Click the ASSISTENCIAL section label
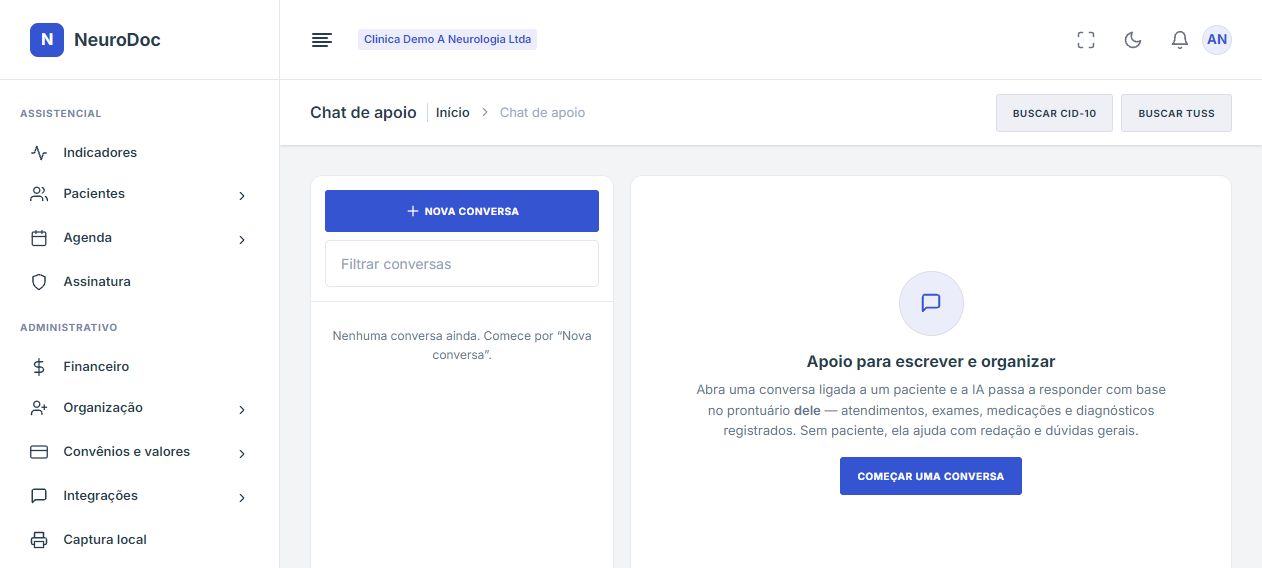This screenshot has width=1262, height=568. pos(61,114)
